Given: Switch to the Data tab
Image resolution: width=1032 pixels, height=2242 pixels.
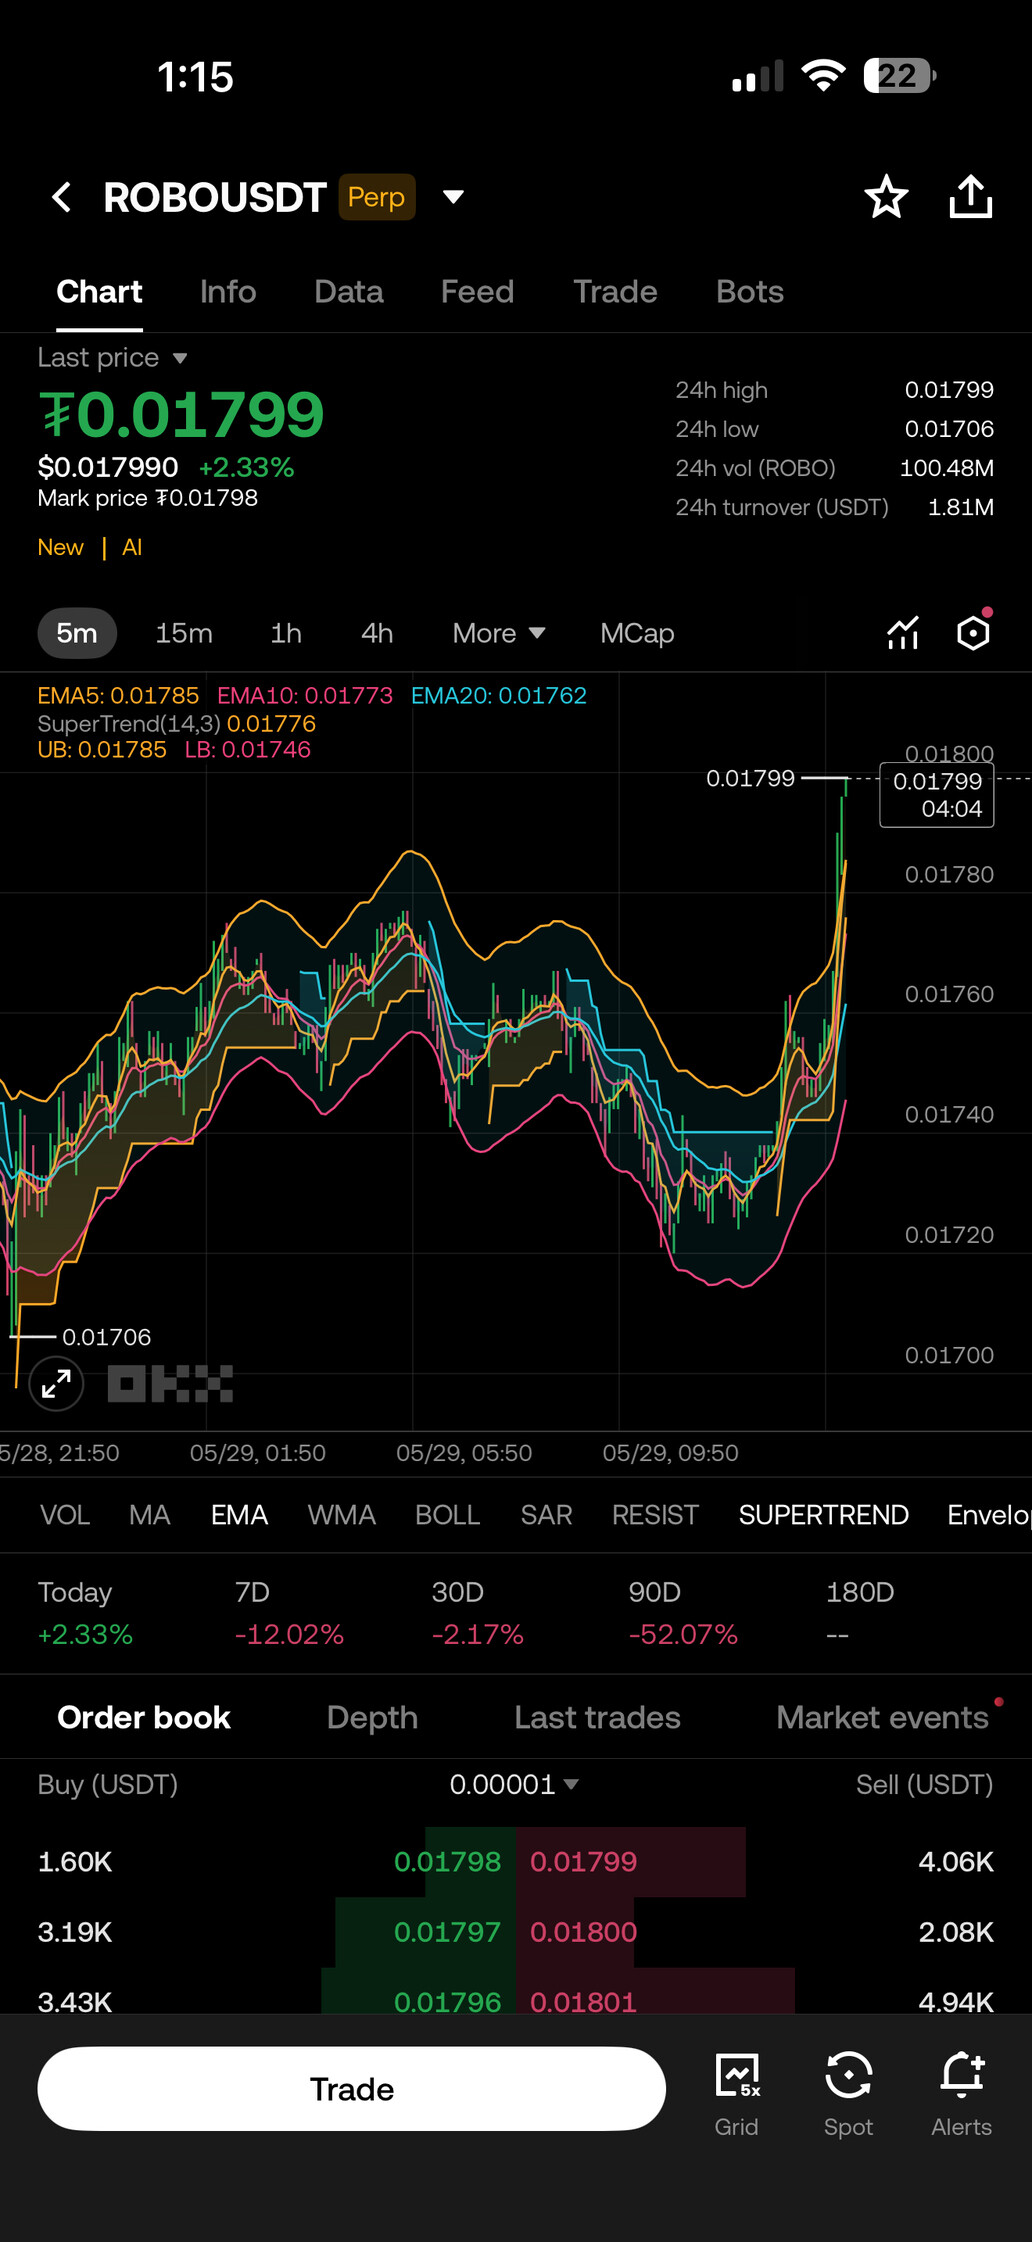Looking at the screenshot, I should (348, 292).
